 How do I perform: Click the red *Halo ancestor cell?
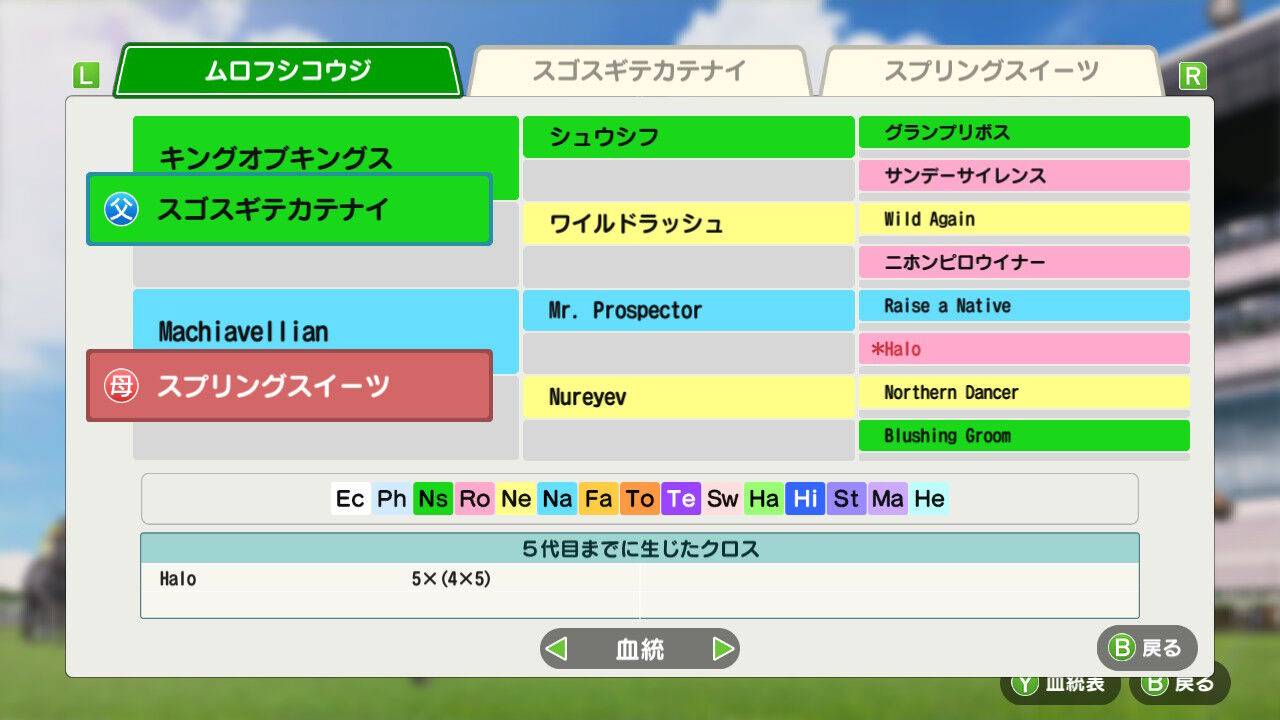point(1024,349)
